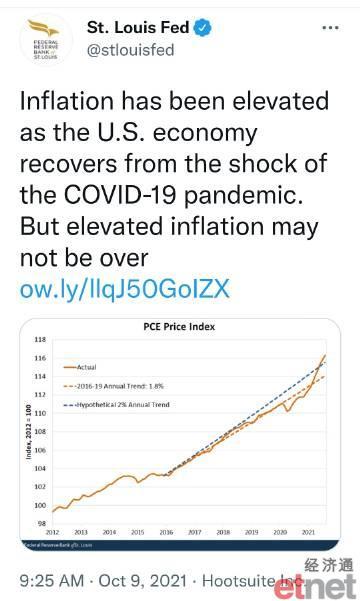Viewport: 360px width, 601px height.
Task: Click the Index 2012=100 axis label
Action: tap(28, 432)
